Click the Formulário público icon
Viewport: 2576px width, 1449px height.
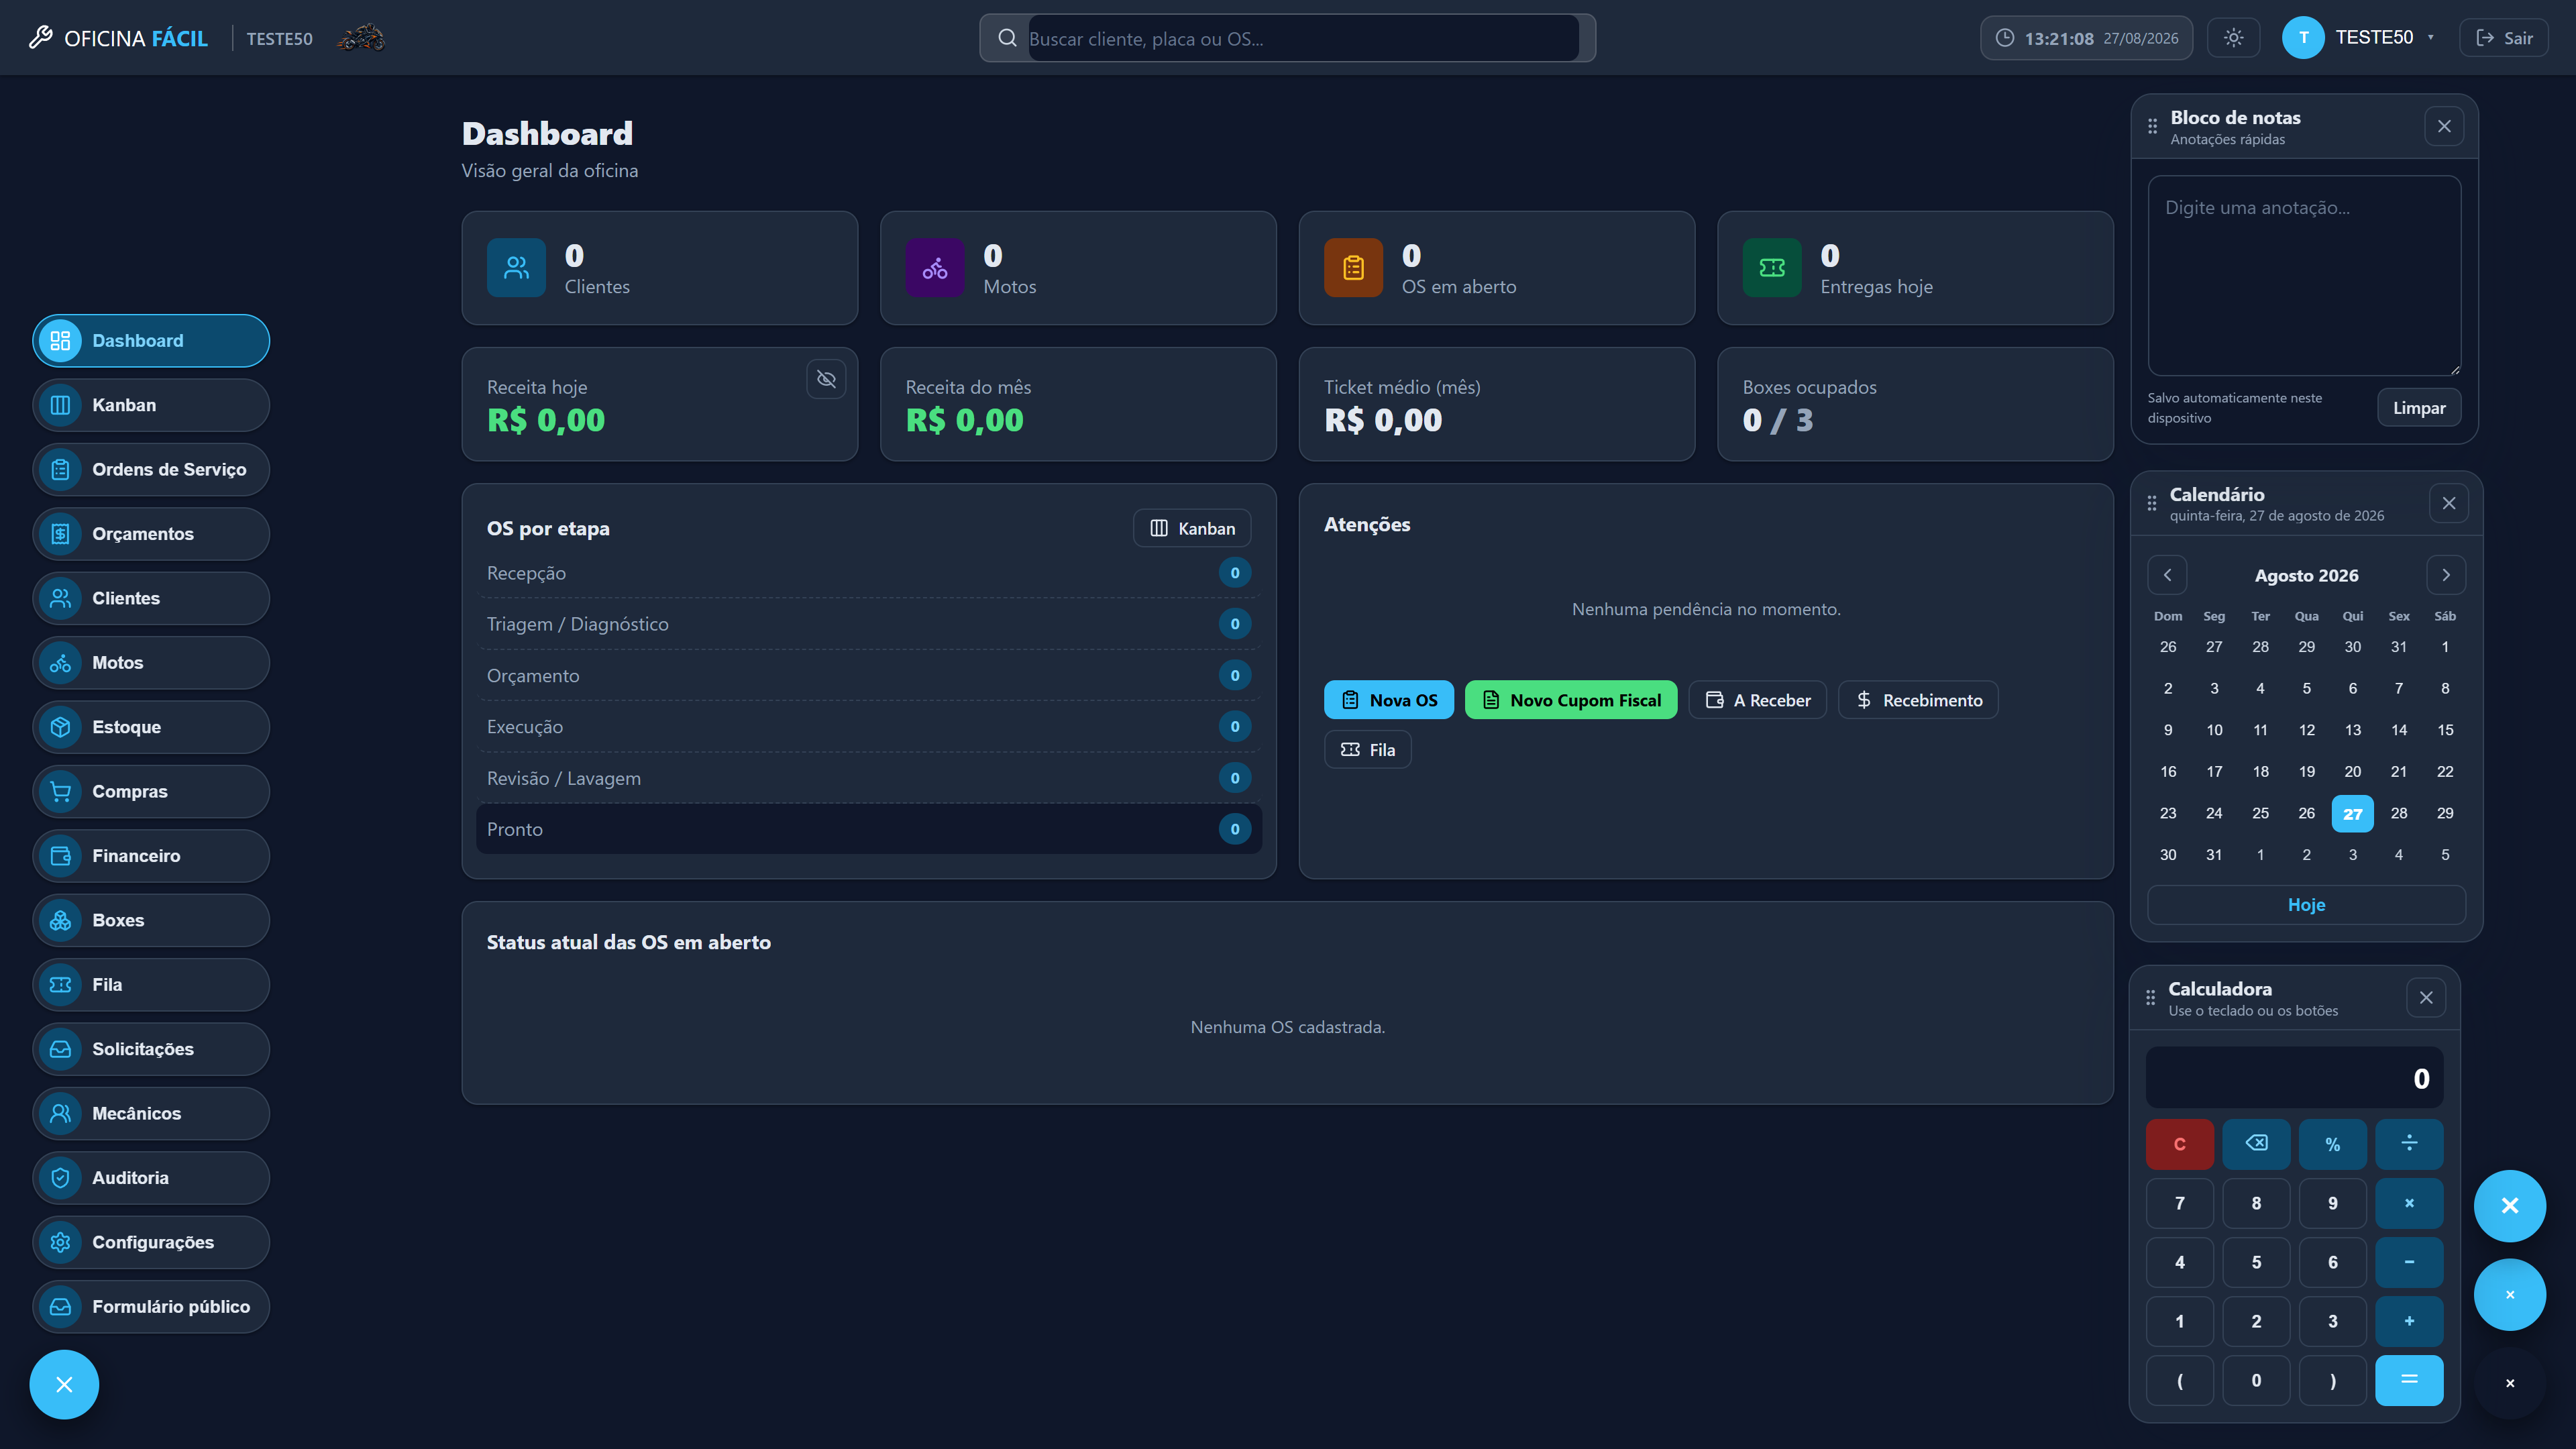tap(60, 1307)
